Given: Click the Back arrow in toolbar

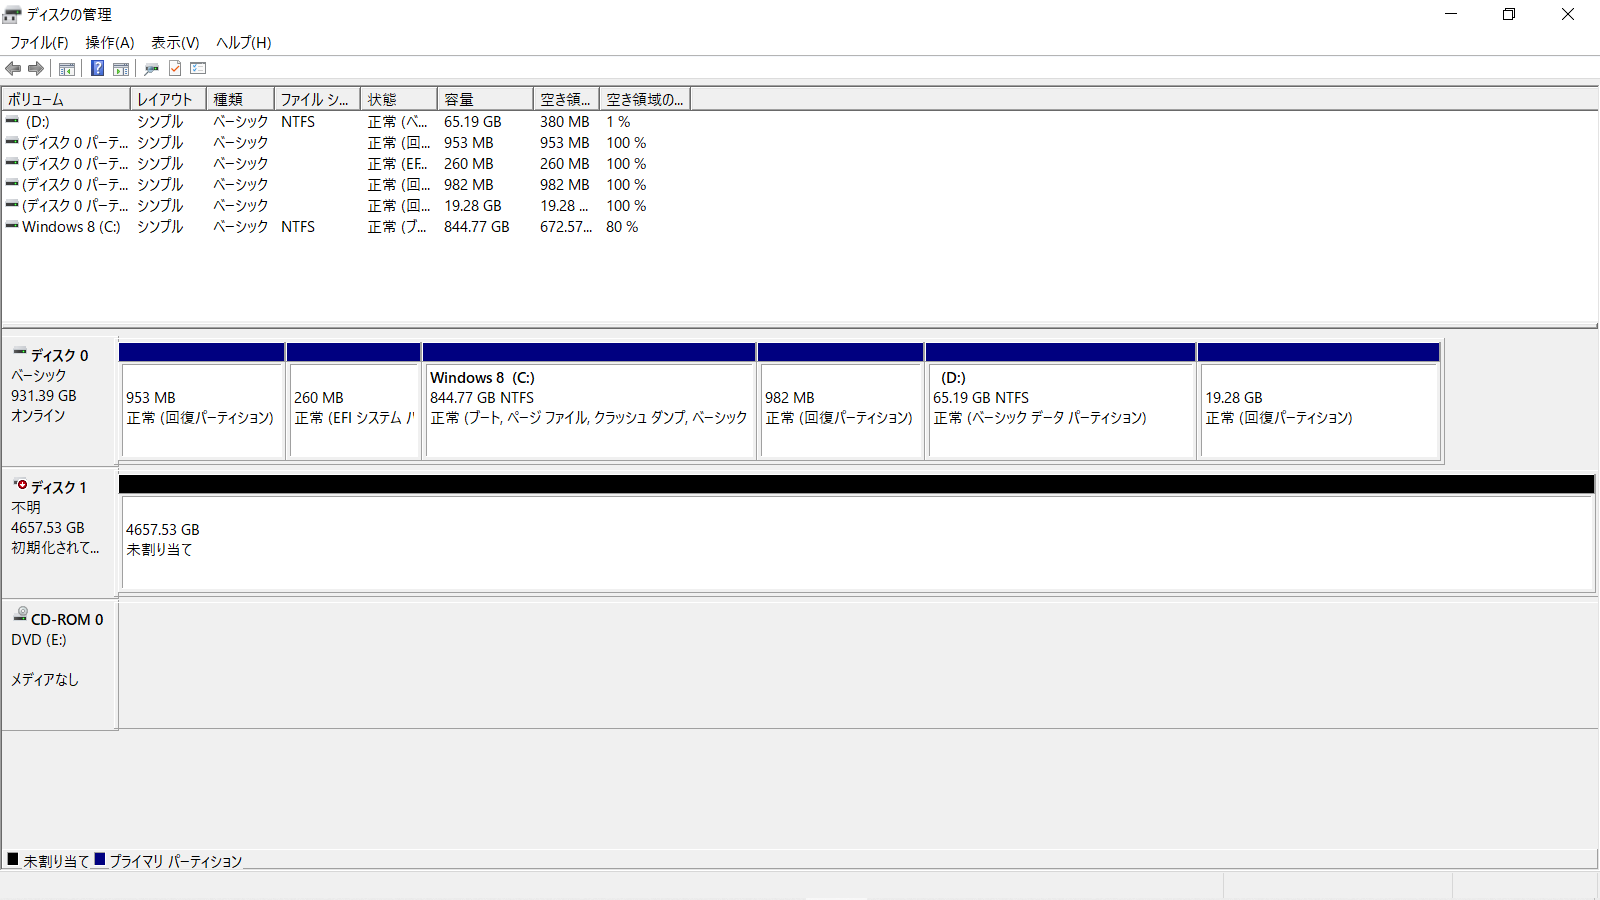Looking at the screenshot, I should [x=13, y=69].
